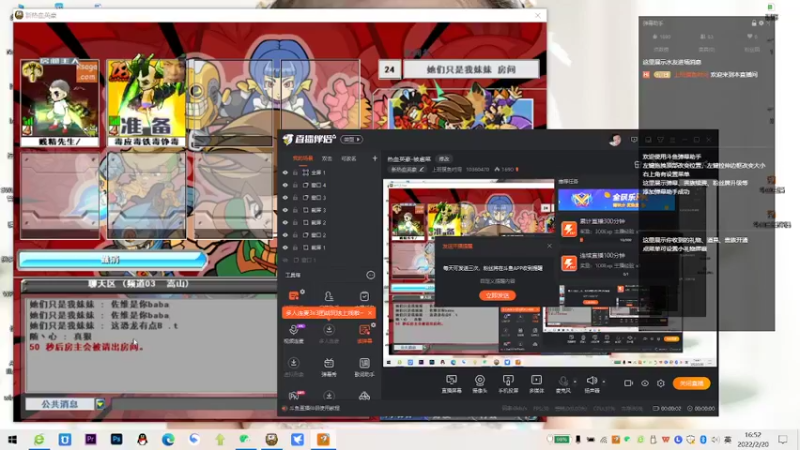Select the 窗口 4 source row
Viewport: 800px width, 450px height.
[330, 185]
